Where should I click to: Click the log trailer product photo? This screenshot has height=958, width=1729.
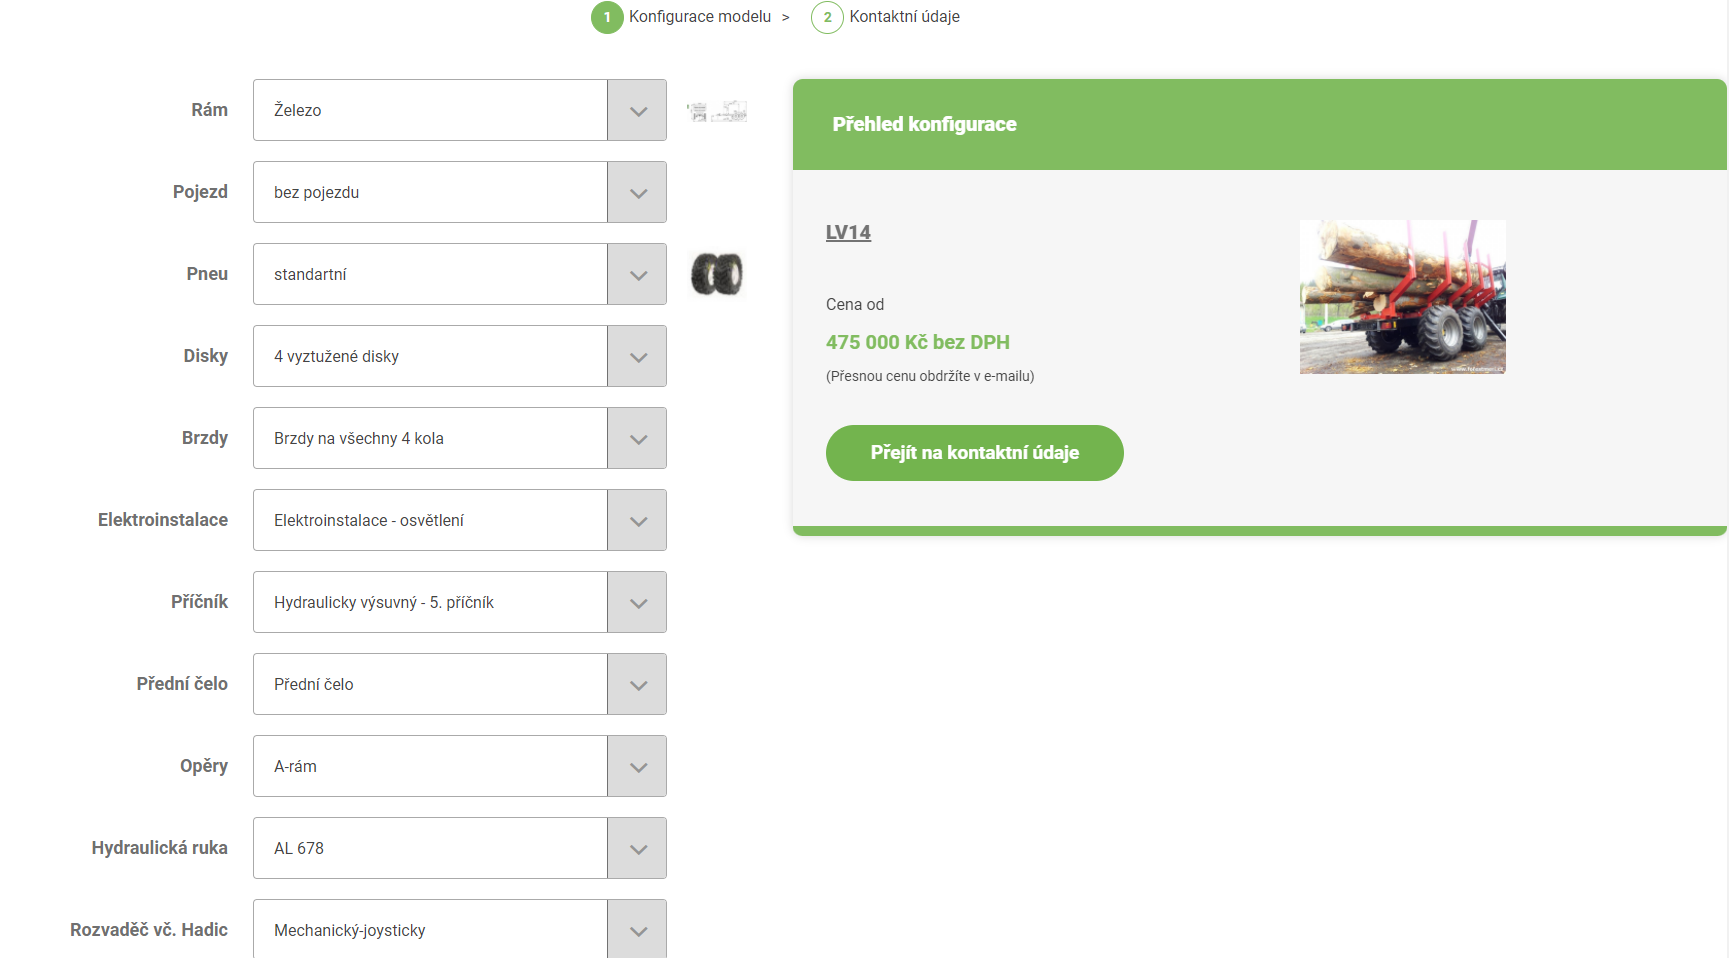1403,297
